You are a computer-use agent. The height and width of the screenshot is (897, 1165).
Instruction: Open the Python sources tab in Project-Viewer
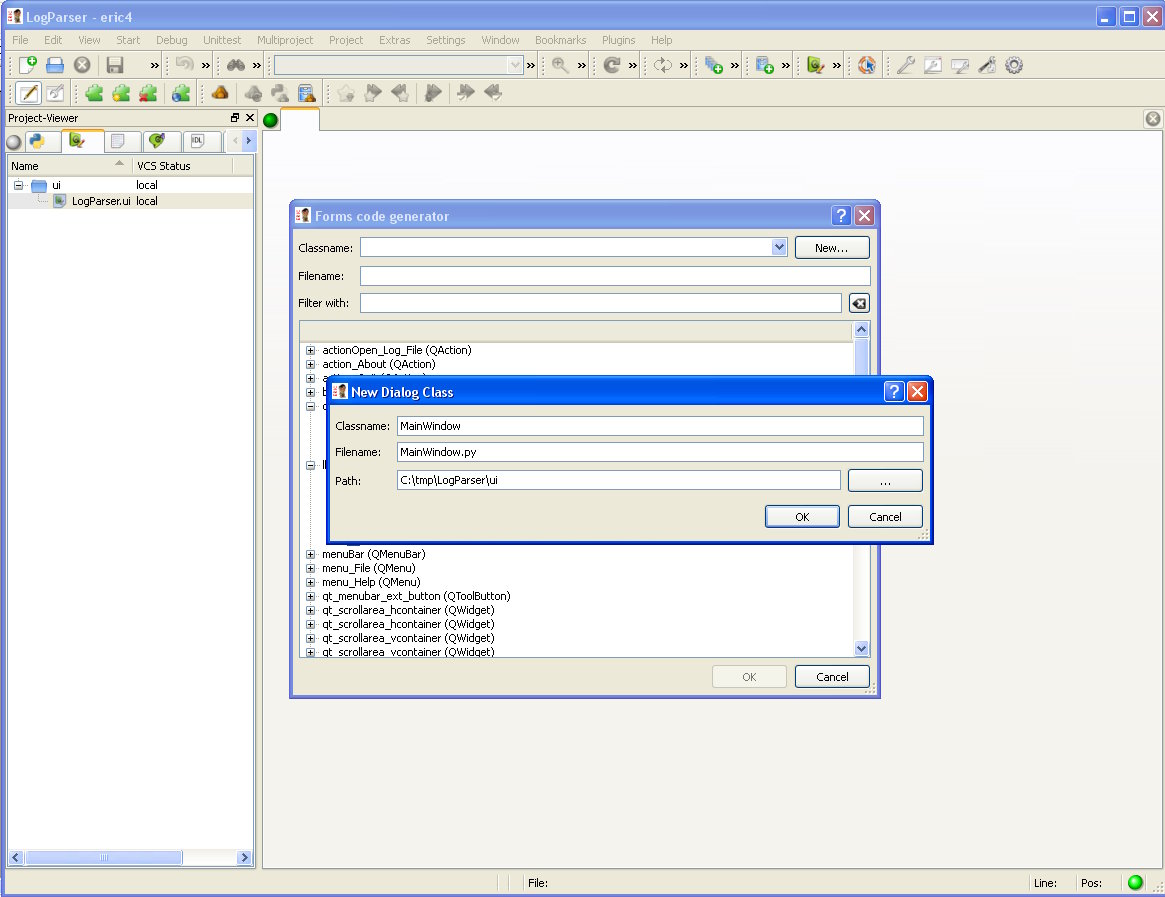37,142
